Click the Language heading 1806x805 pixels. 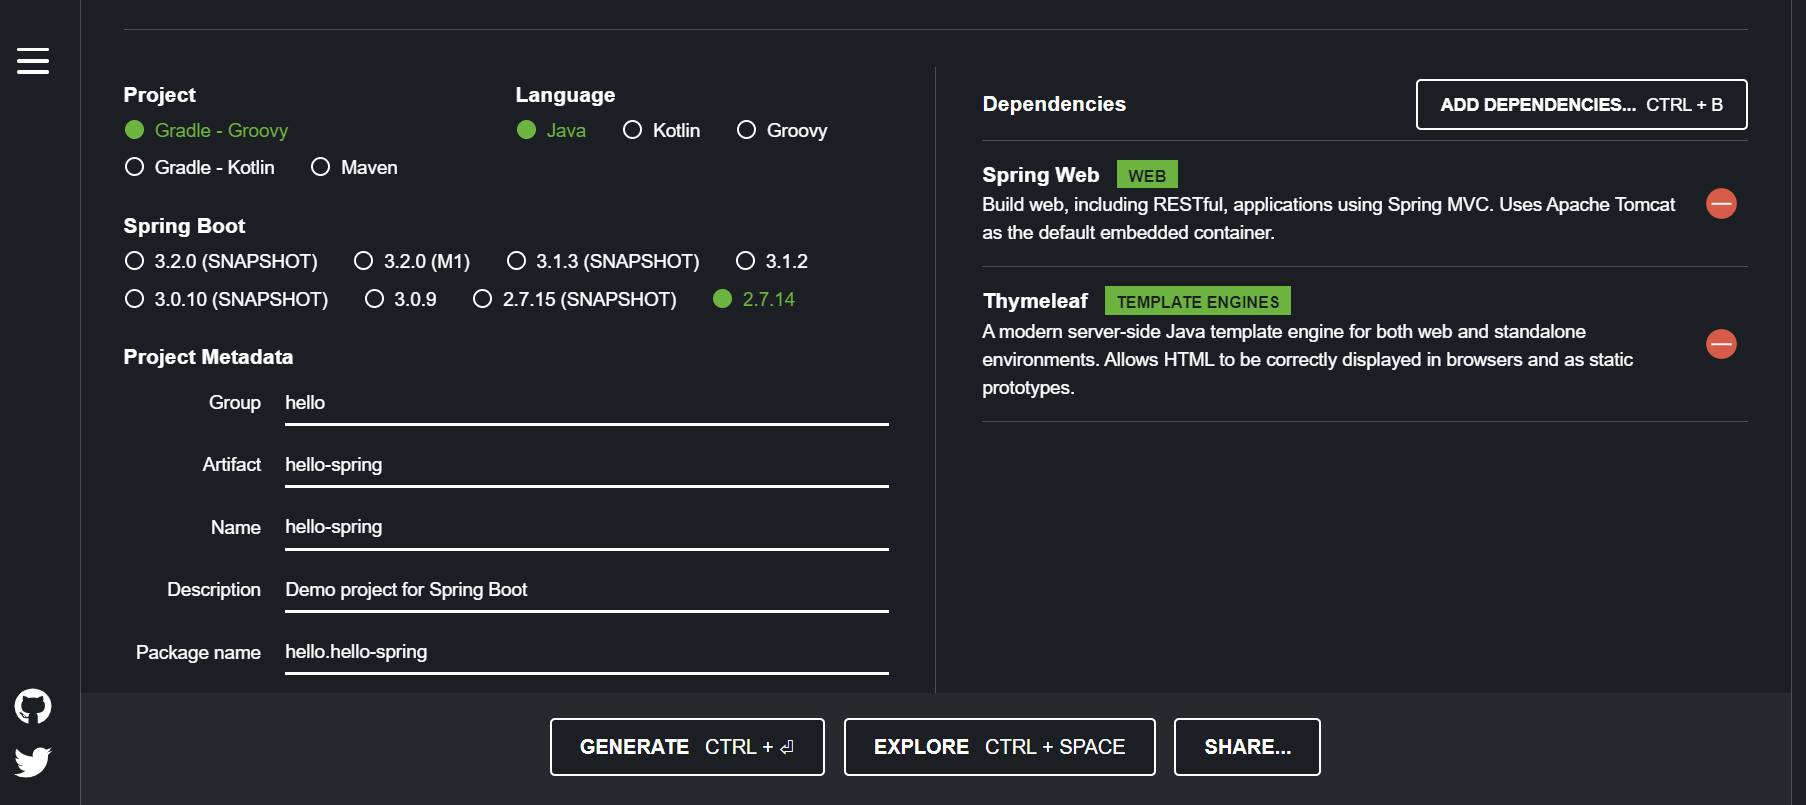pos(565,95)
